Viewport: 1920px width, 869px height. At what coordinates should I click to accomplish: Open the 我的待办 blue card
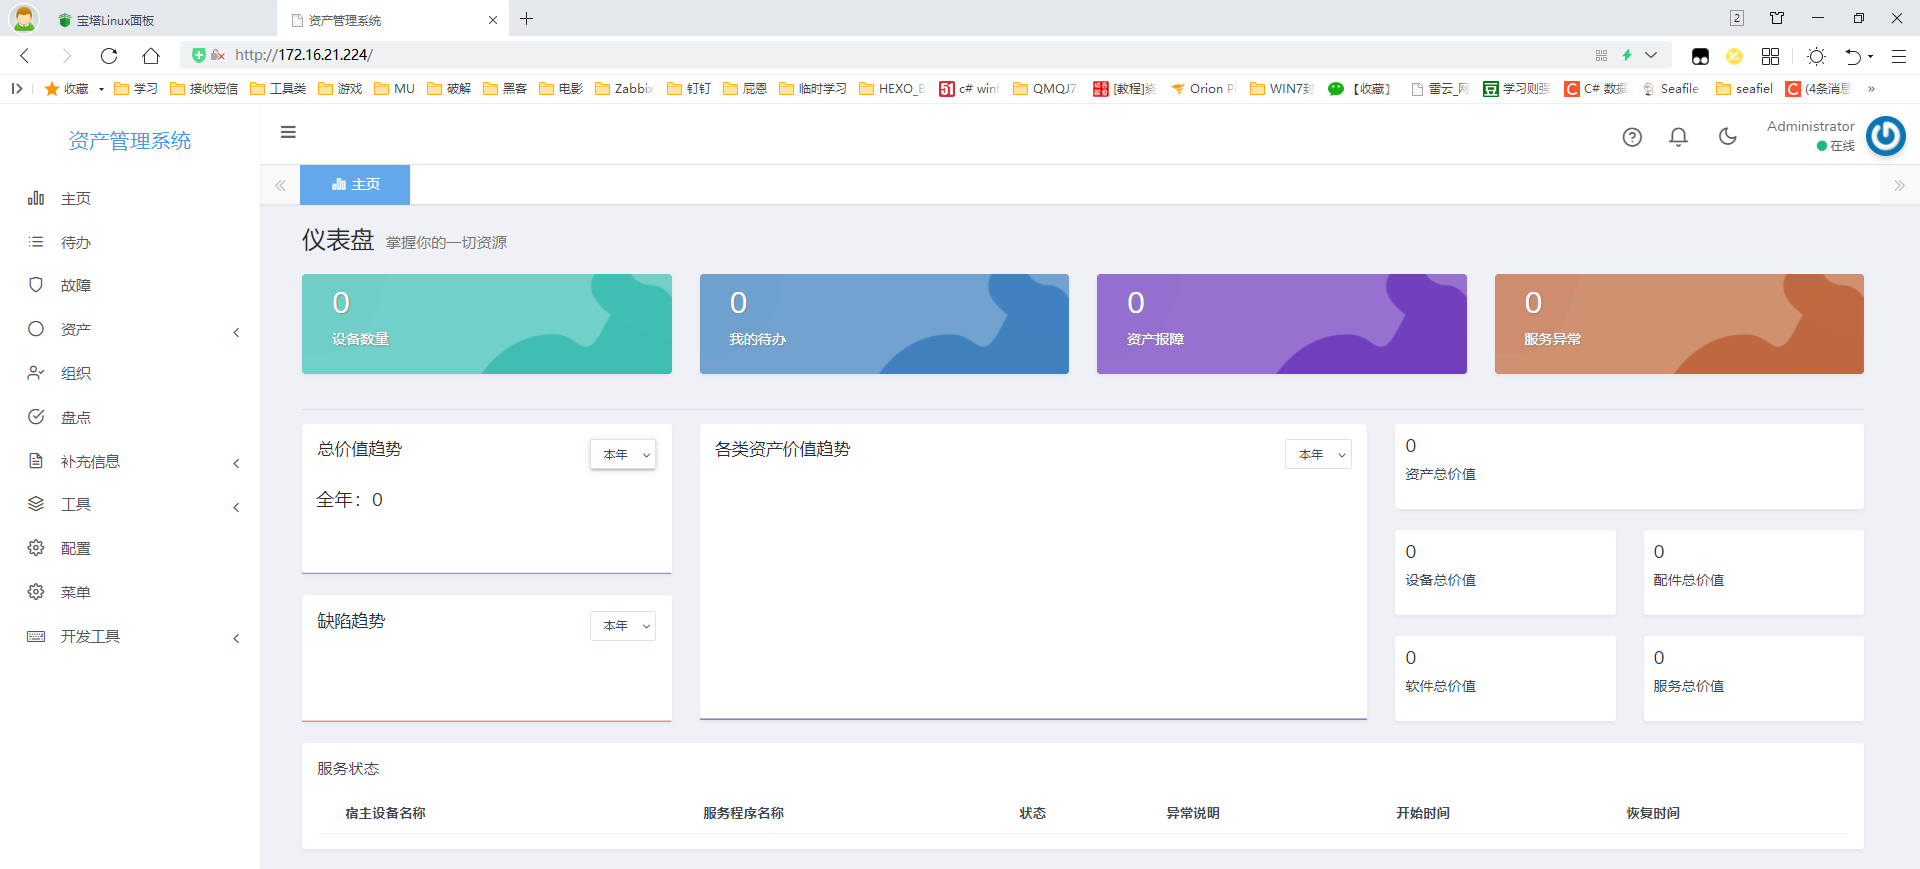(884, 324)
